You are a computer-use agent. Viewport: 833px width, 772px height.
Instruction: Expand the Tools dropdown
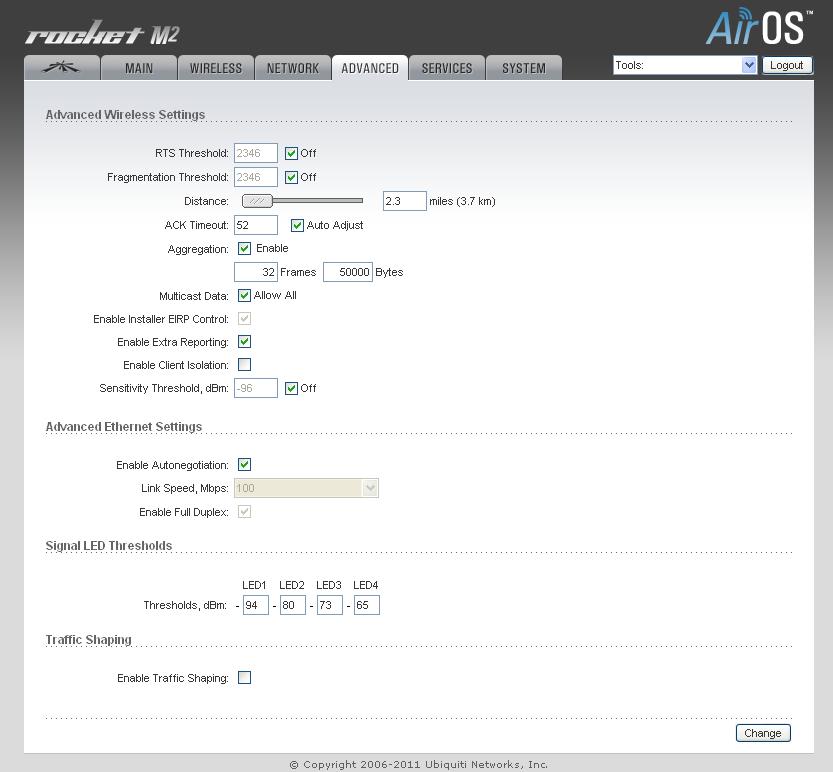pos(685,65)
